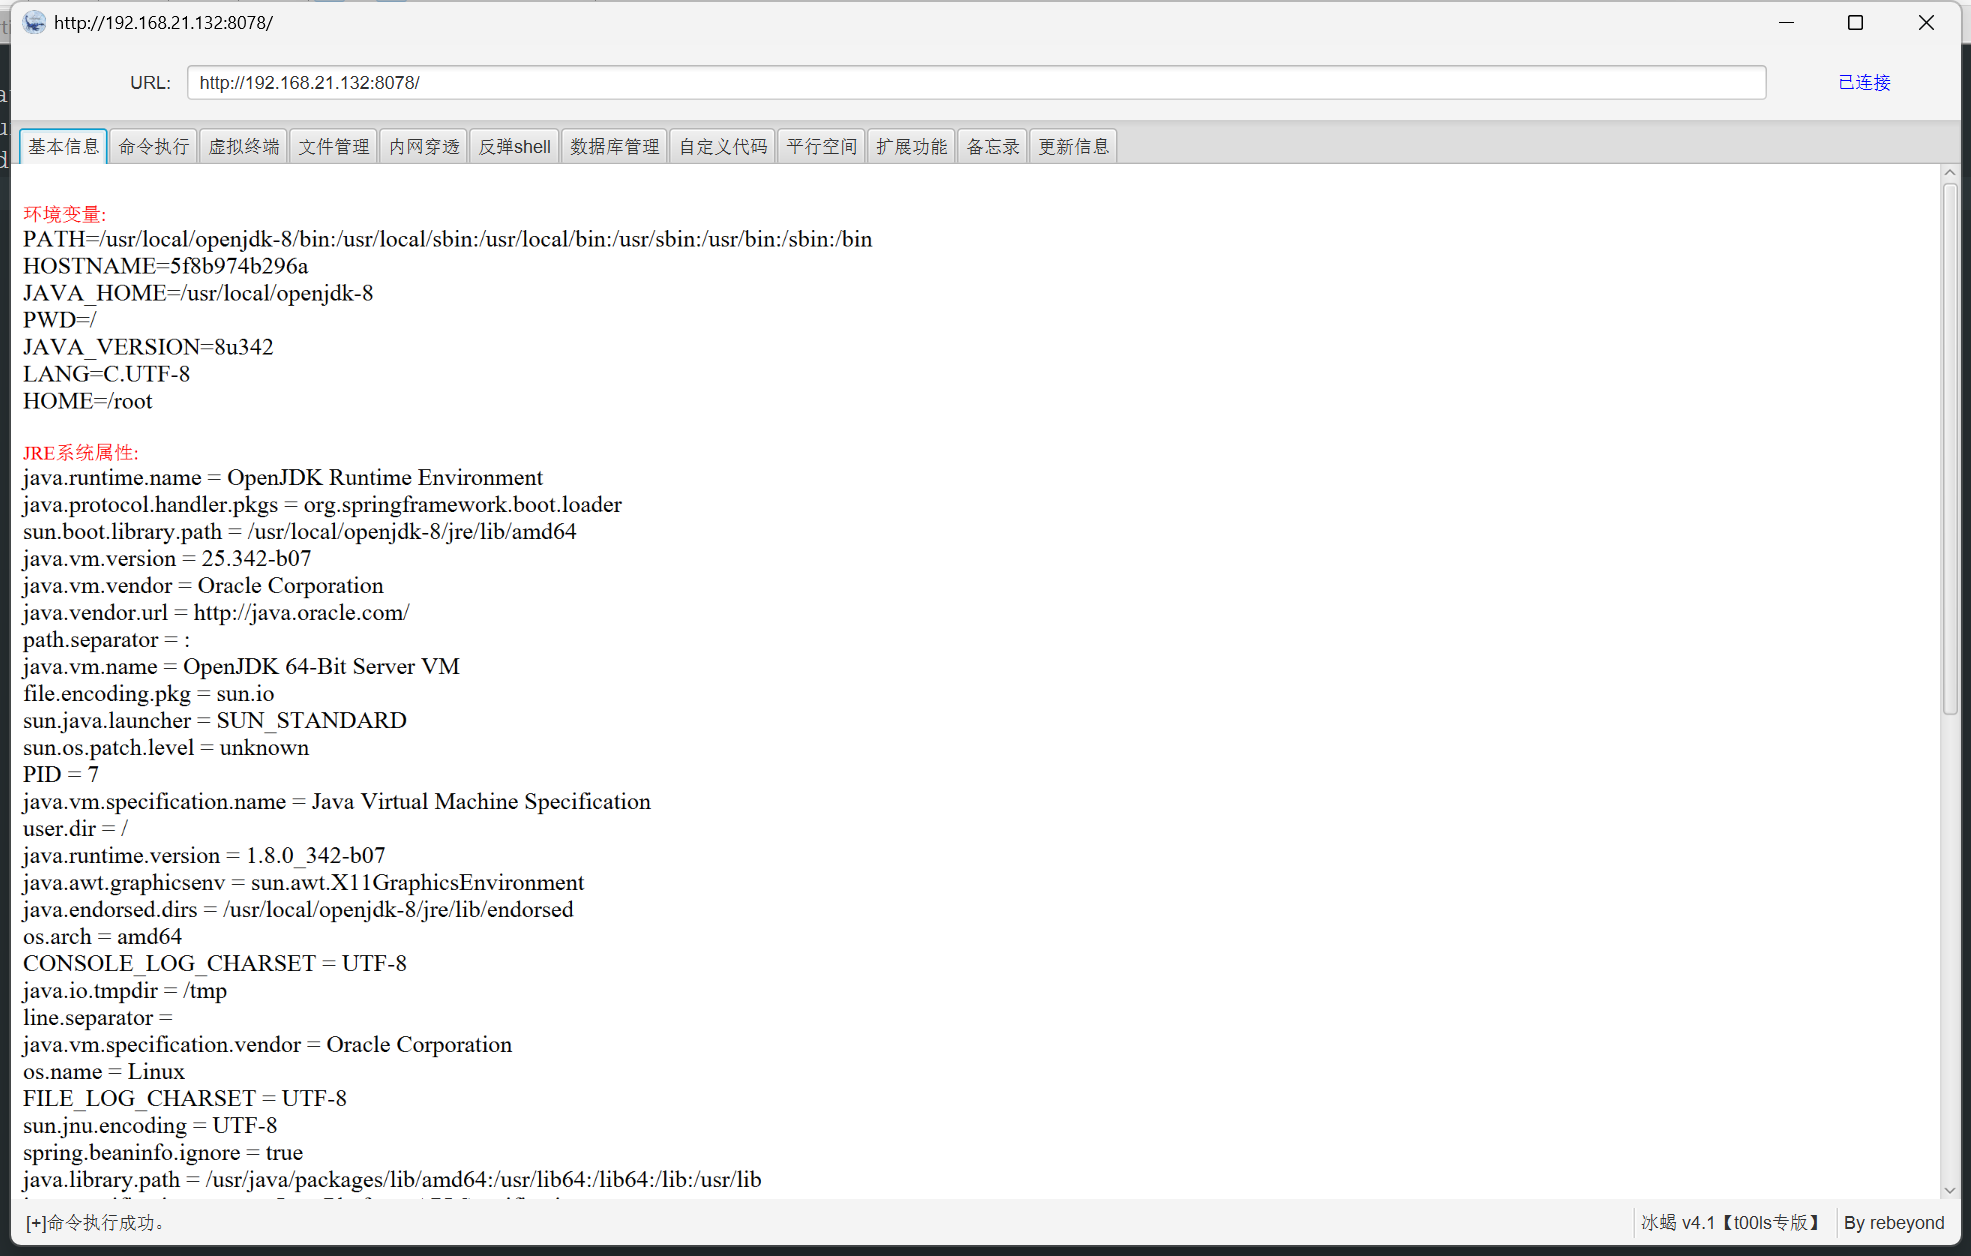
Task: Open the 更新信息 tab
Action: click(x=1073, y=147)
